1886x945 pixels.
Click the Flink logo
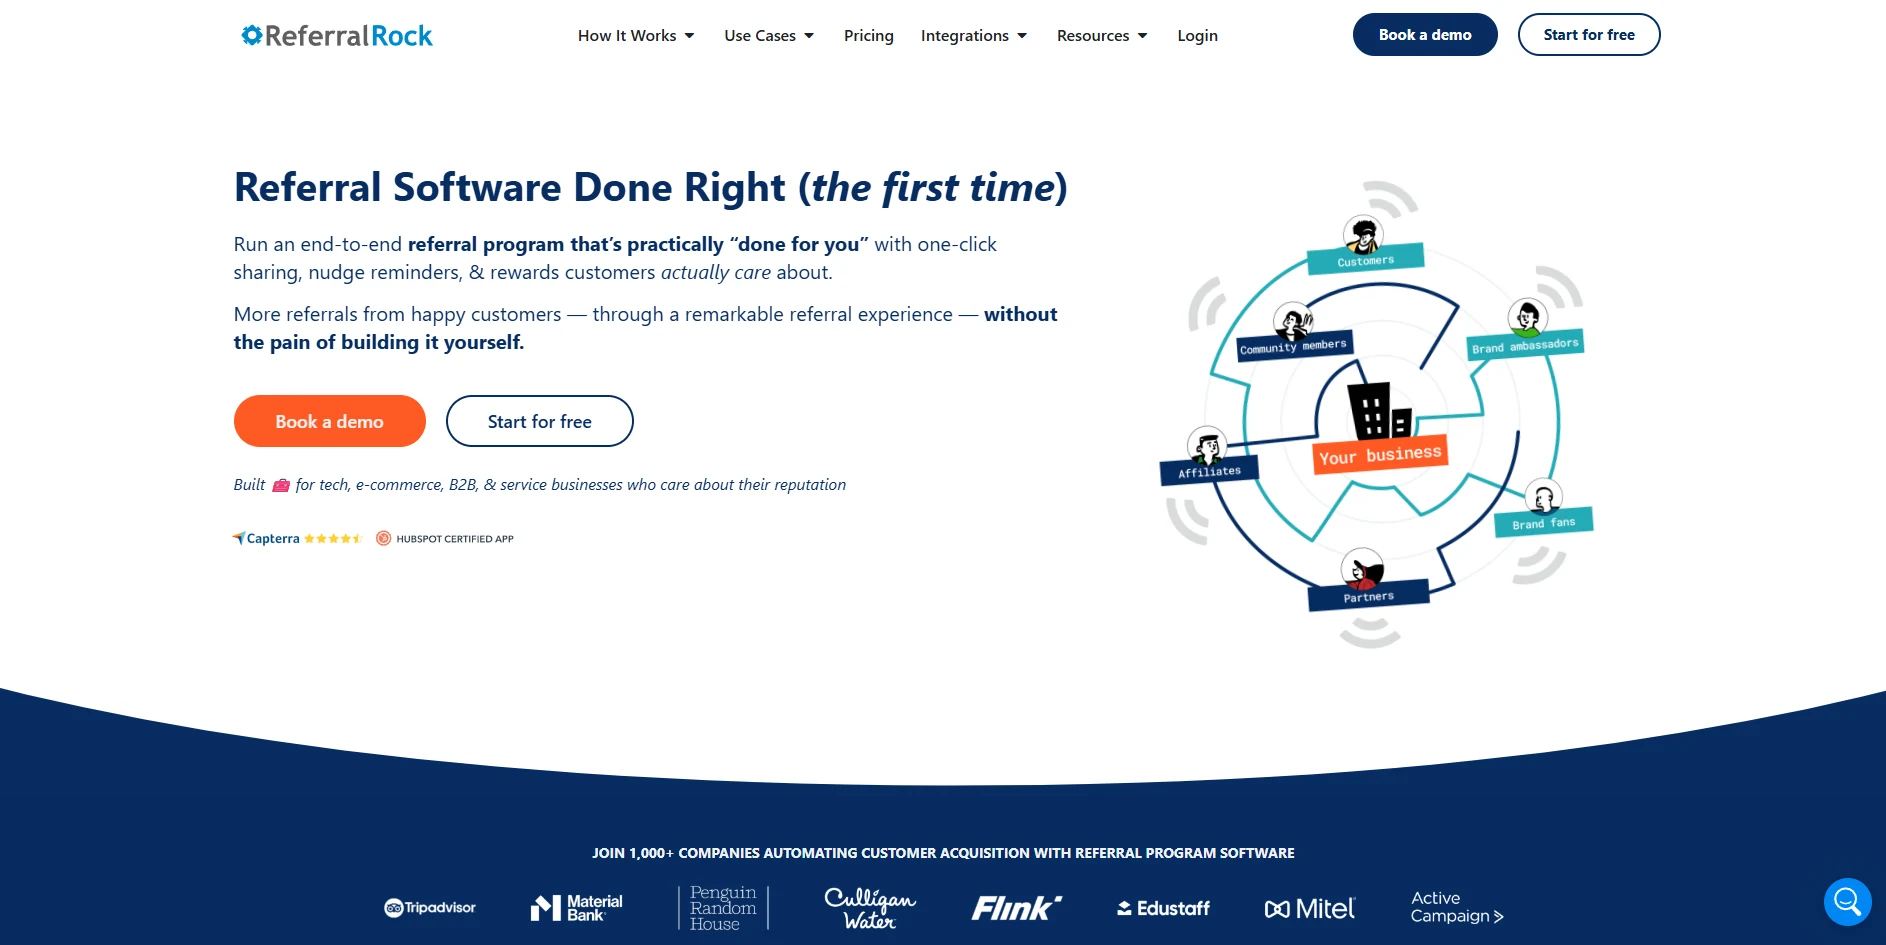(1016, 908)
